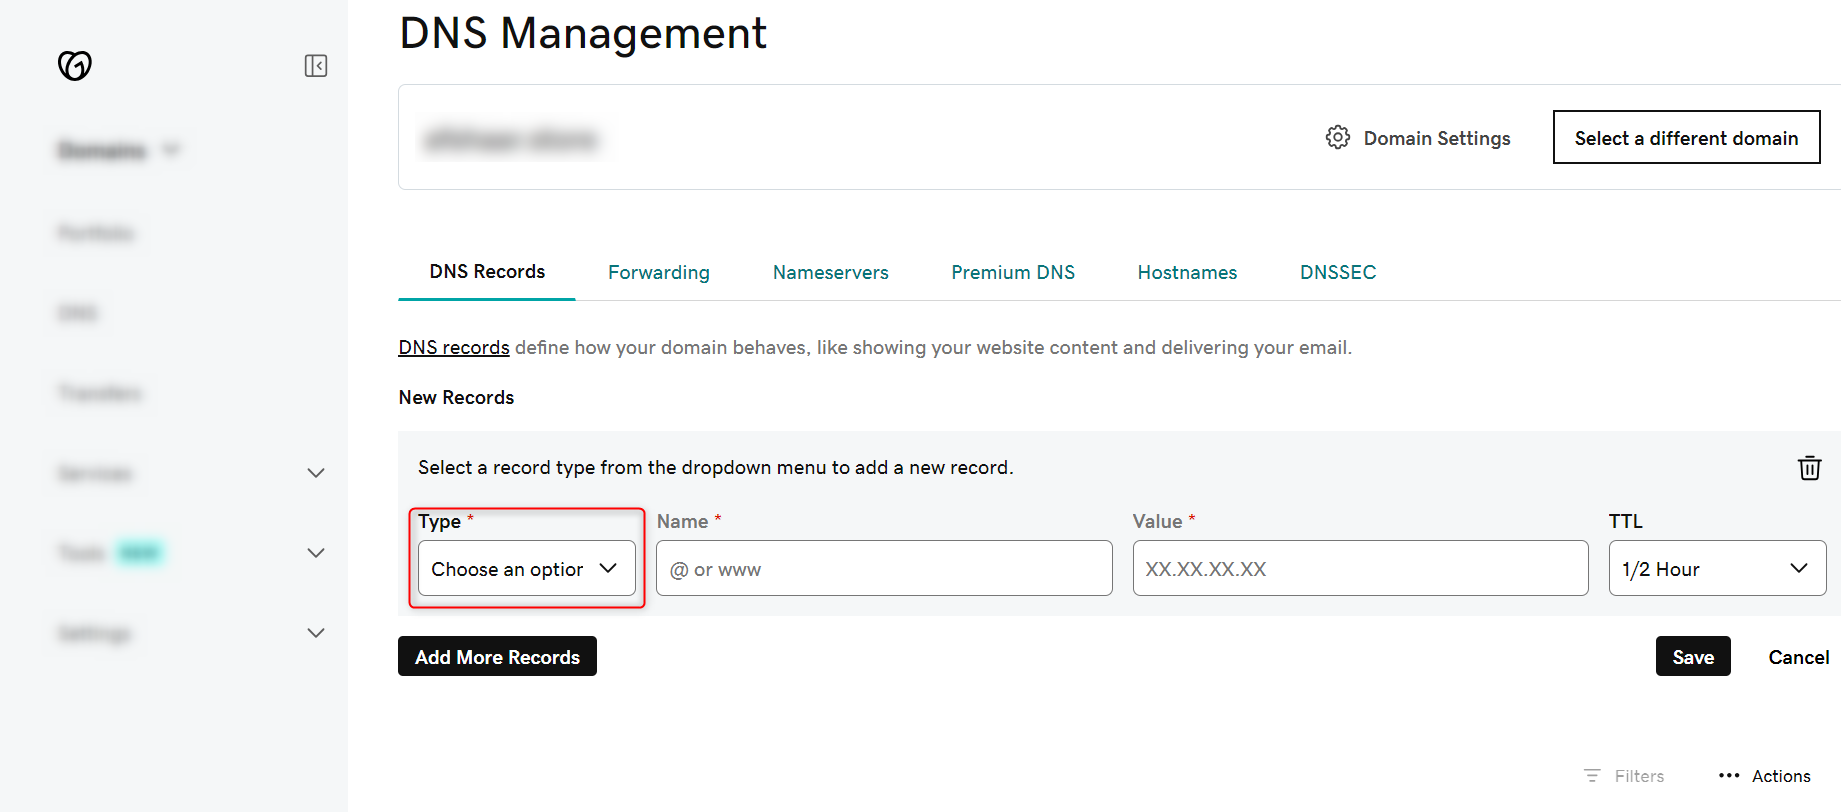This screenshot has height=812, width=1841.
Task: Delete the new record with trash icon
Action: (1809, 468)
